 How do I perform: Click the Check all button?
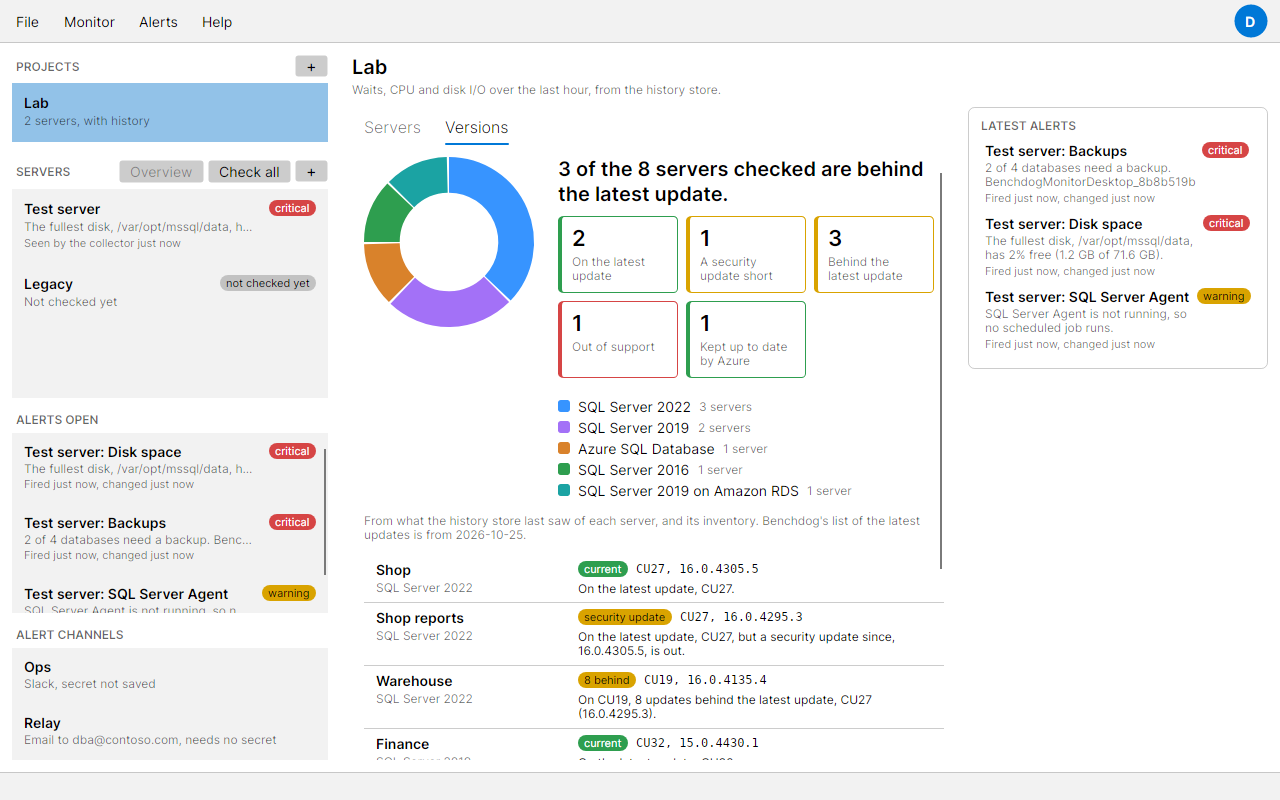249,171
